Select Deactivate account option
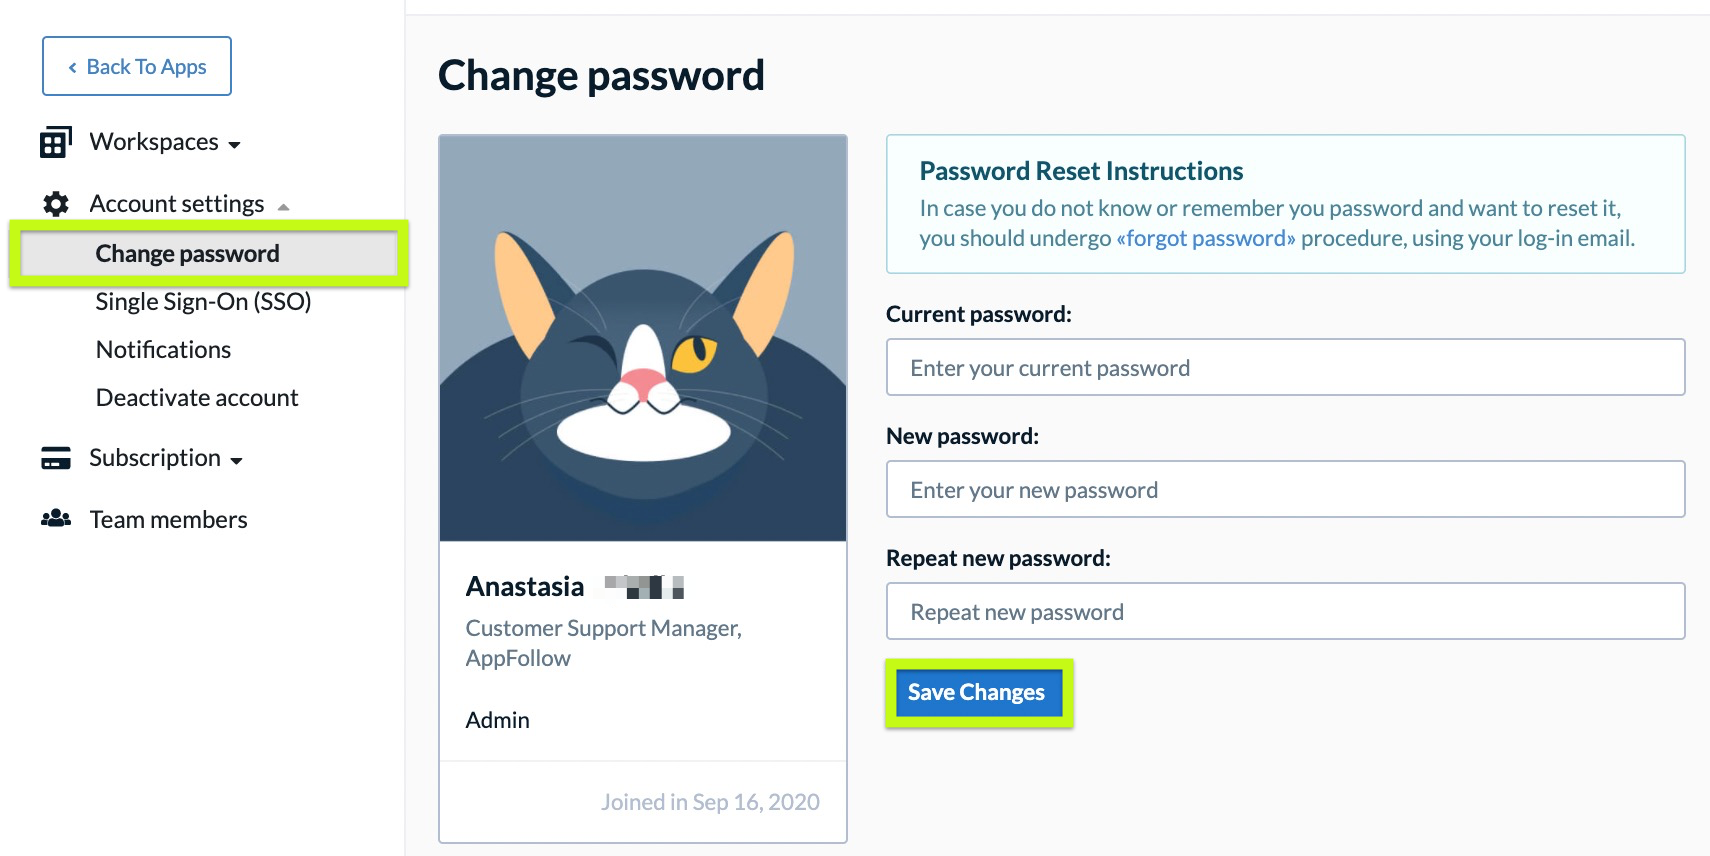 (197, 398)
